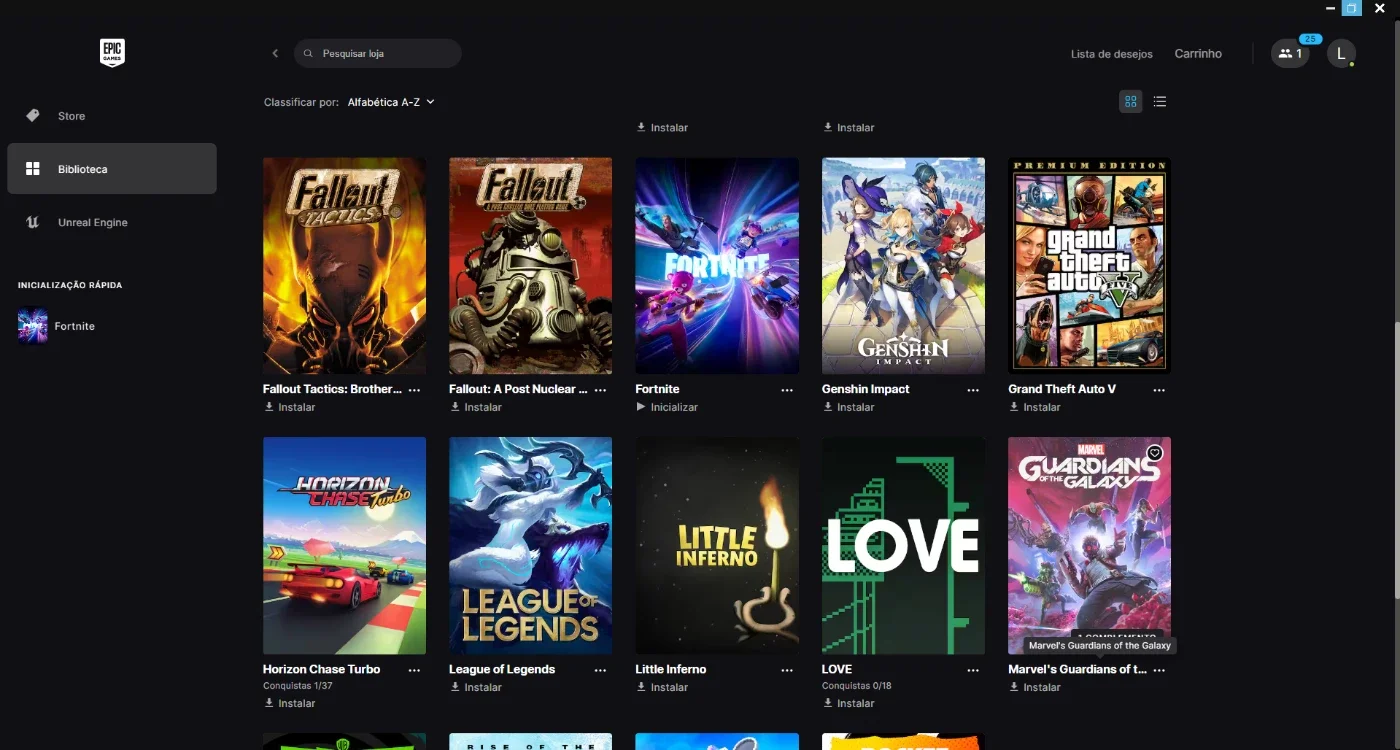
Task: Open options menu for League of Legends
Action: pos(600,670)
